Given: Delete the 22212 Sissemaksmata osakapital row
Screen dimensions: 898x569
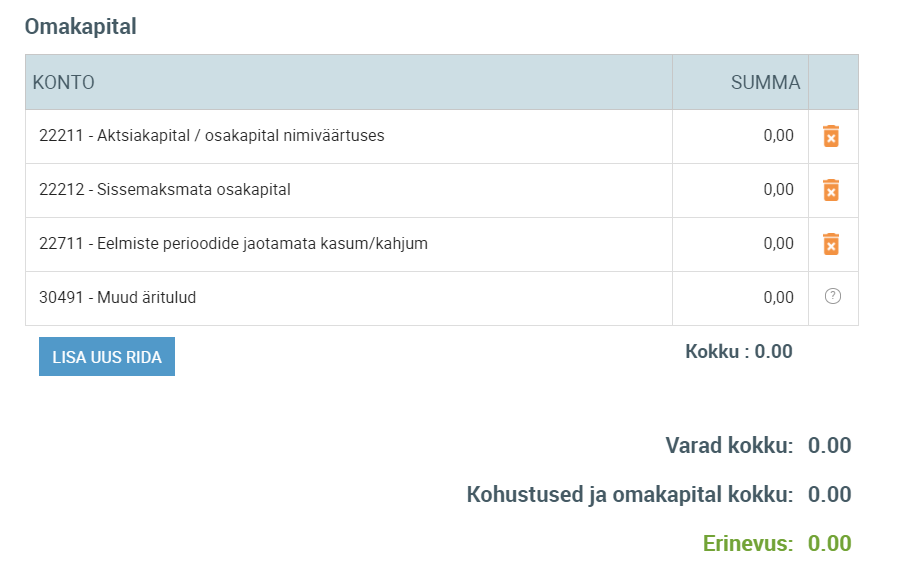Looking at the screenshot, I should [831, 190].
